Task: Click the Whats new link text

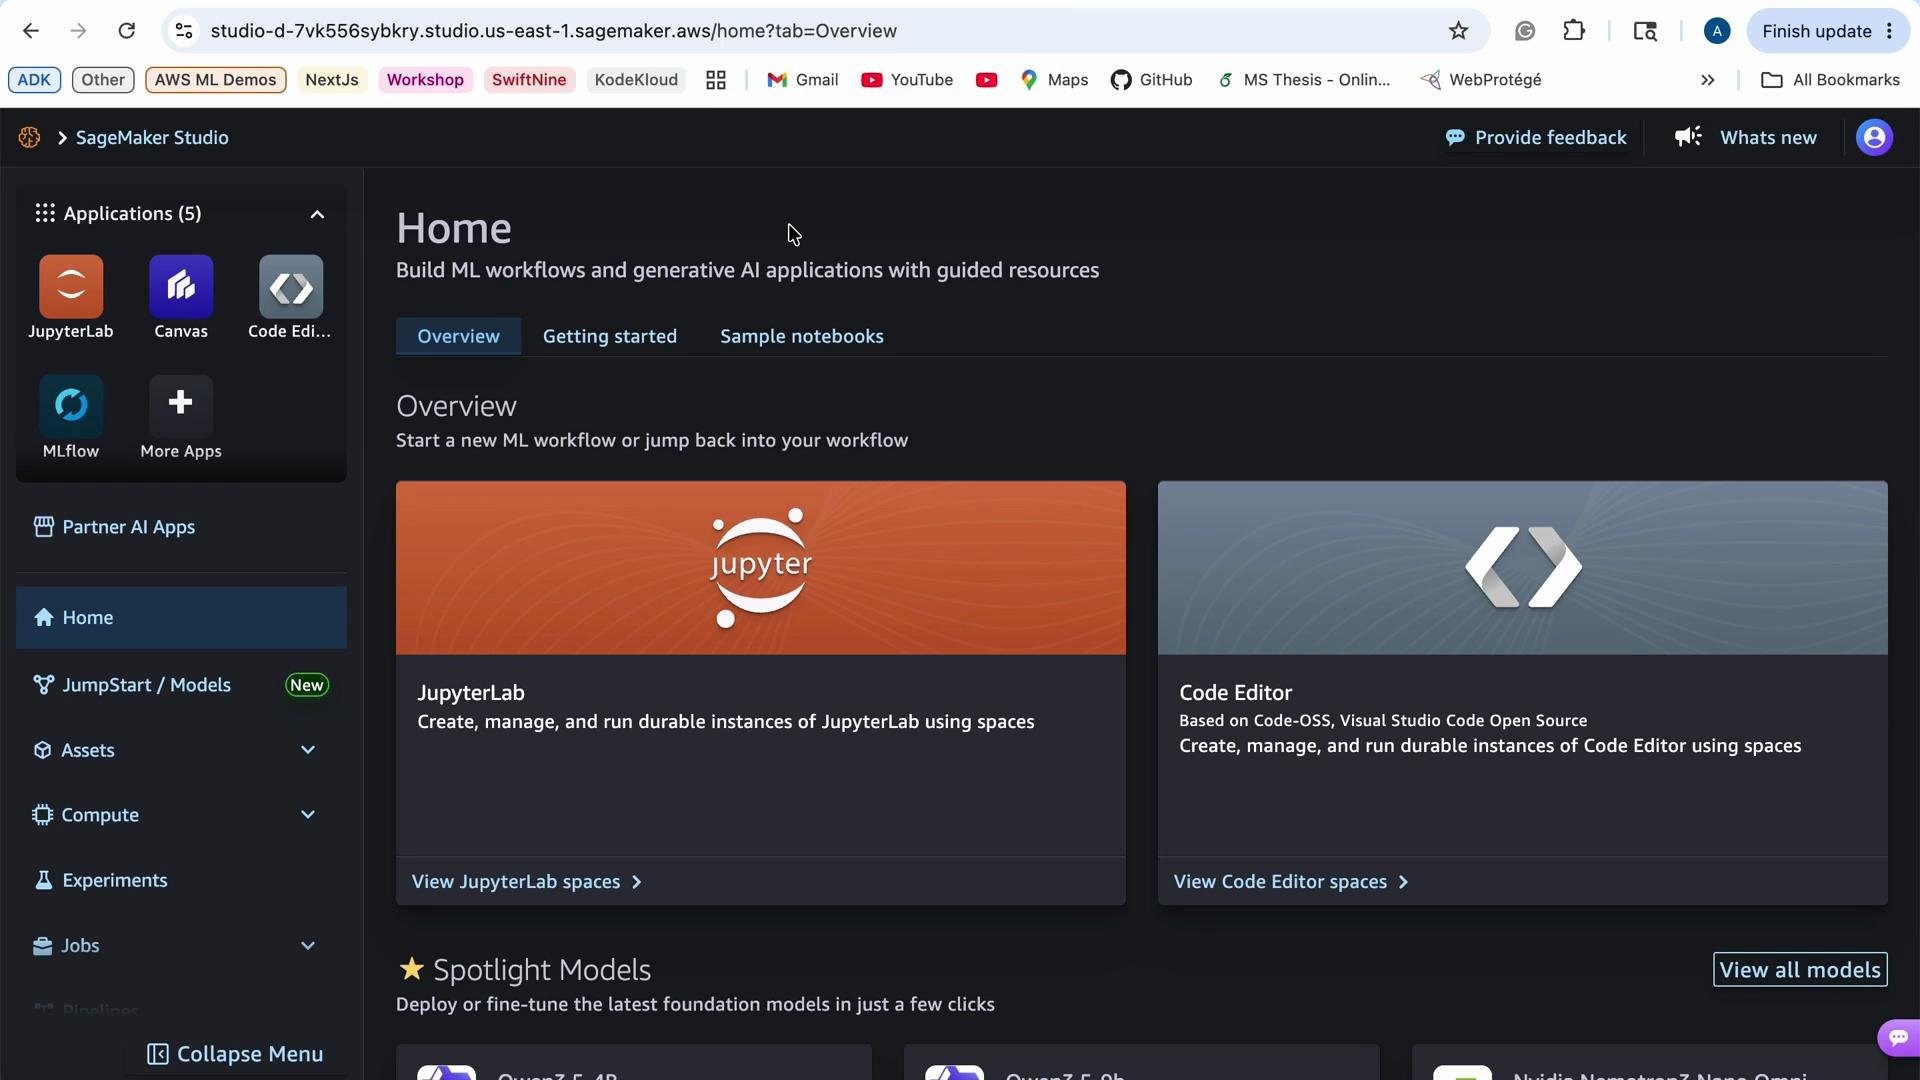Action: coord(1768,138)
